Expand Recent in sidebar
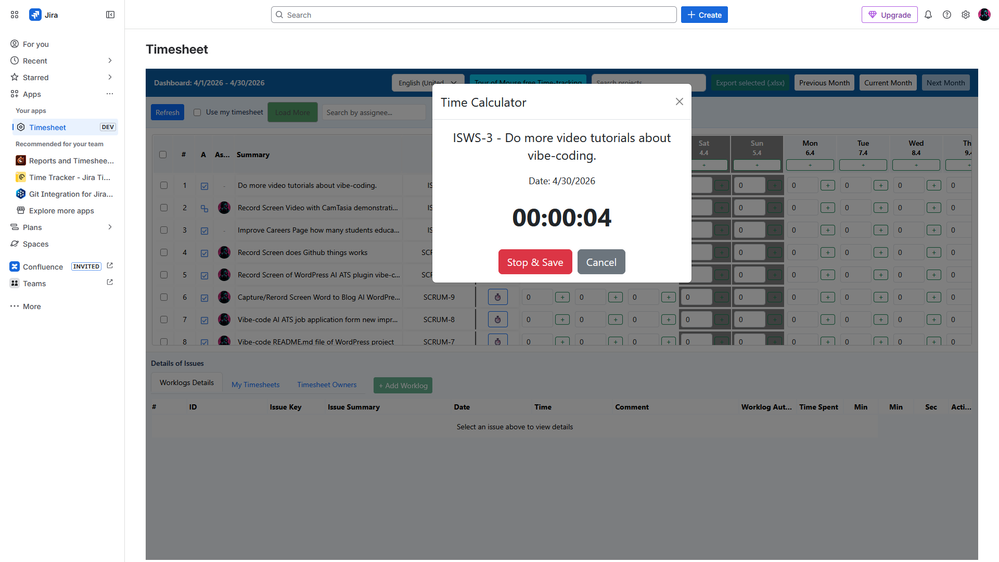The image size is (999, 562). 110,61
